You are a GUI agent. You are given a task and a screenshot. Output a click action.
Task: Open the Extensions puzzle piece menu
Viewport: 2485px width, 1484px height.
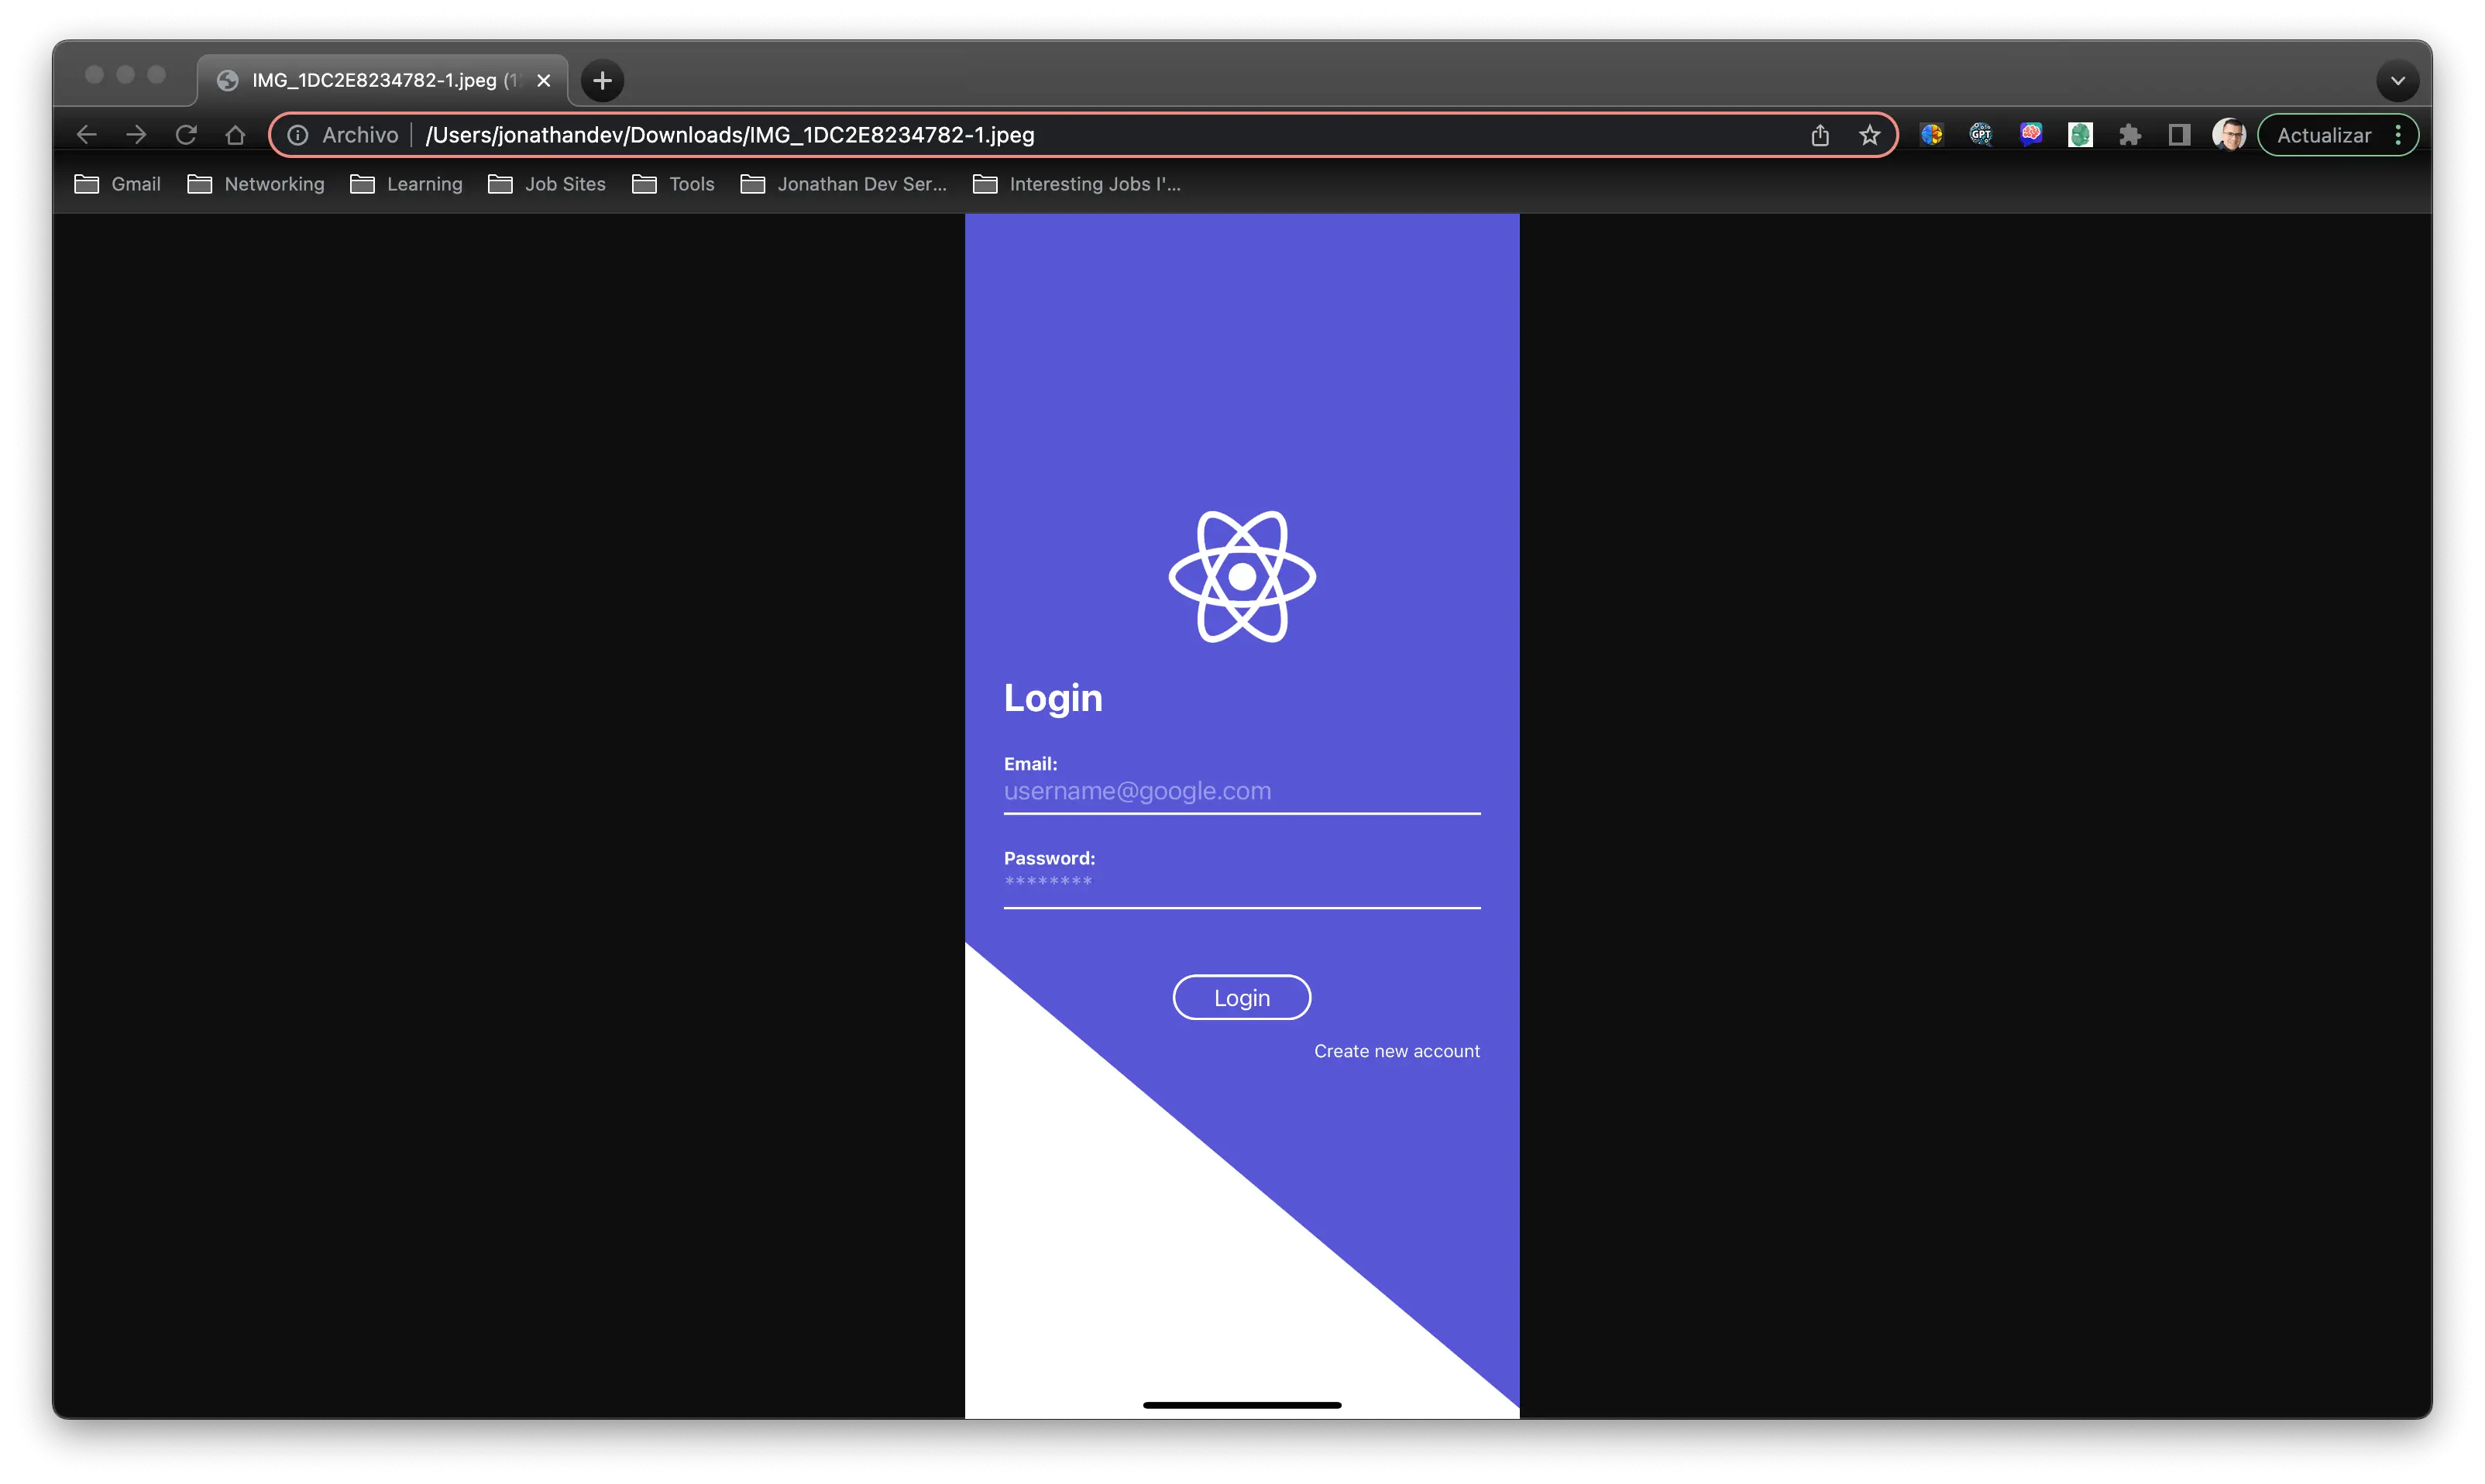click(x=2130, y=135)
